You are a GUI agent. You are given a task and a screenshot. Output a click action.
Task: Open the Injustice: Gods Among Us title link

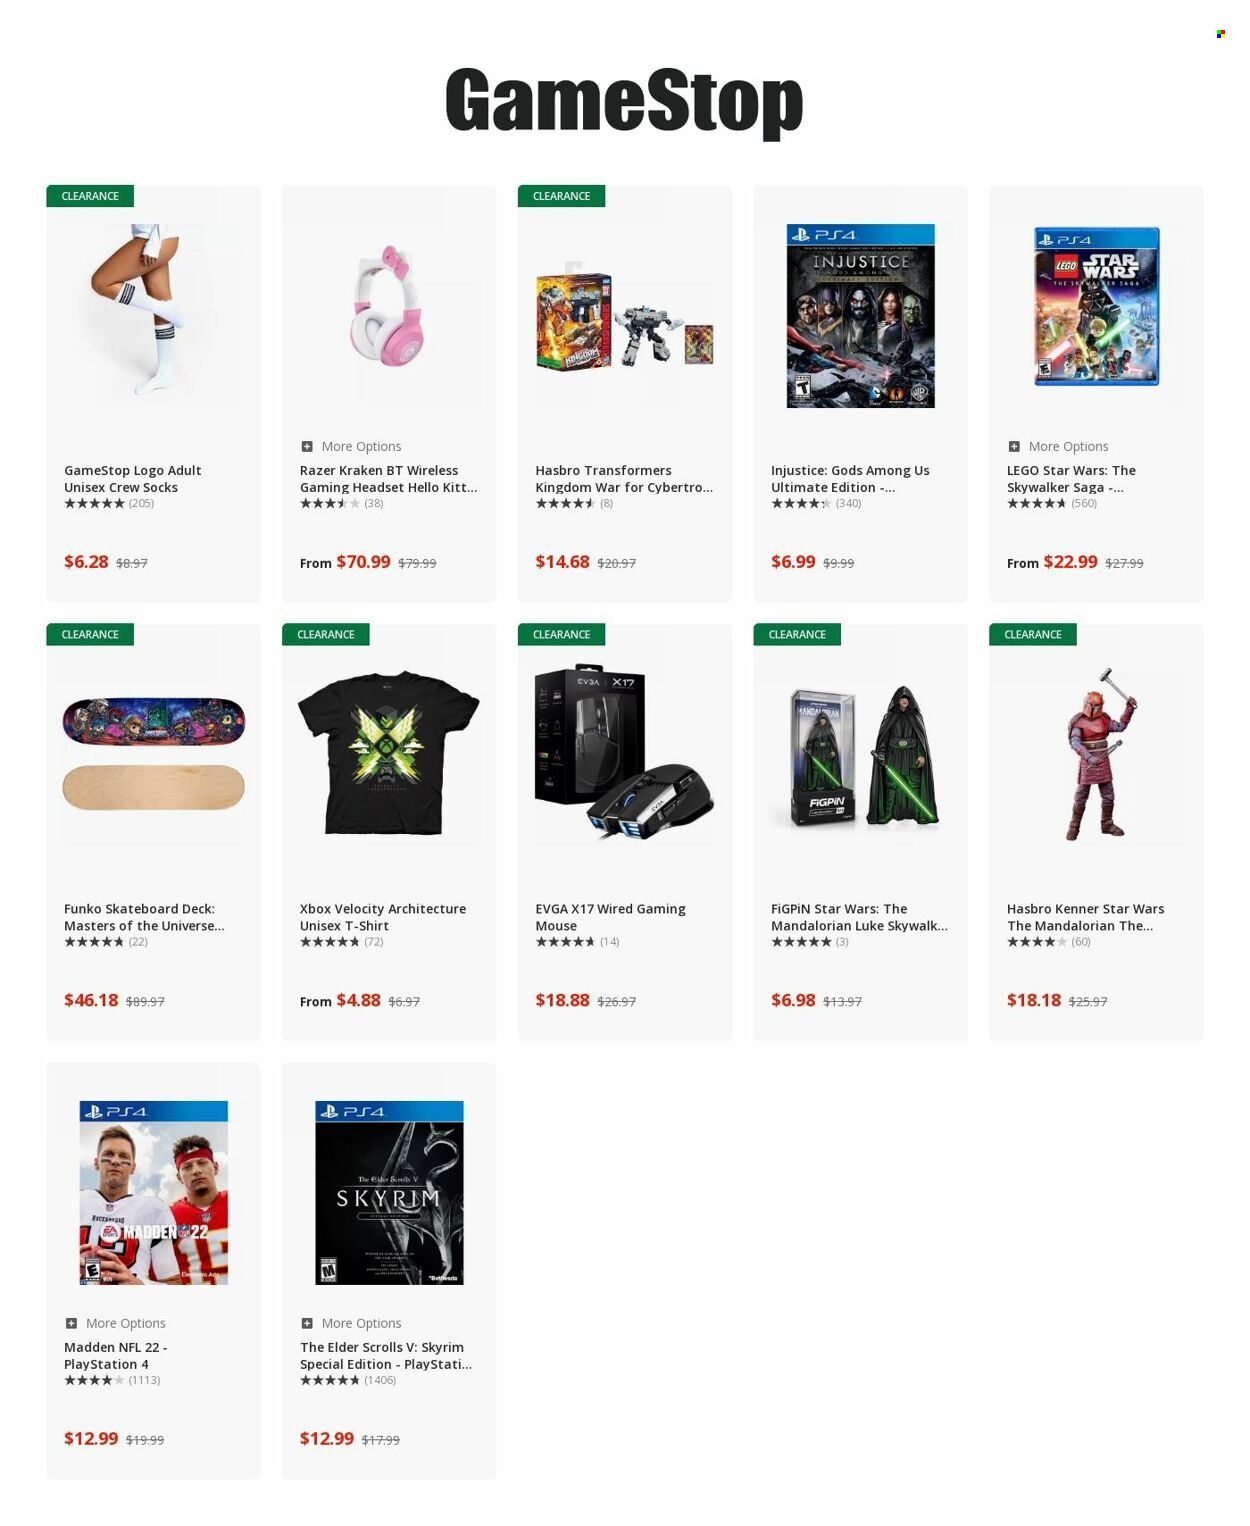click(x=850, y=479)
